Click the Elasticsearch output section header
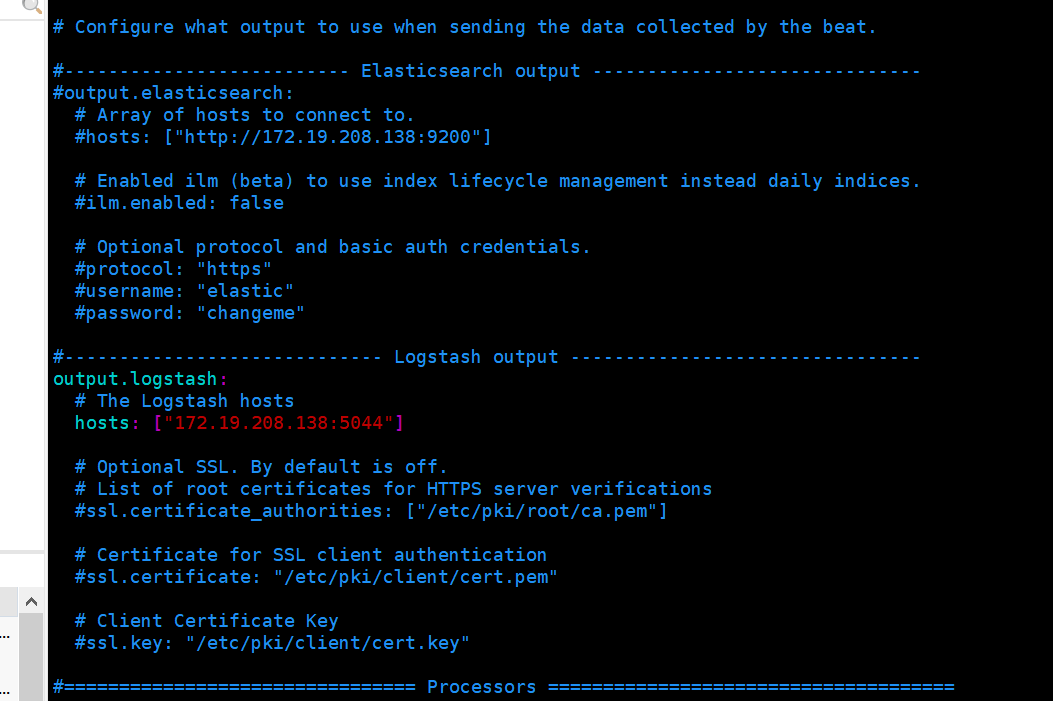 tap(470, 71)
